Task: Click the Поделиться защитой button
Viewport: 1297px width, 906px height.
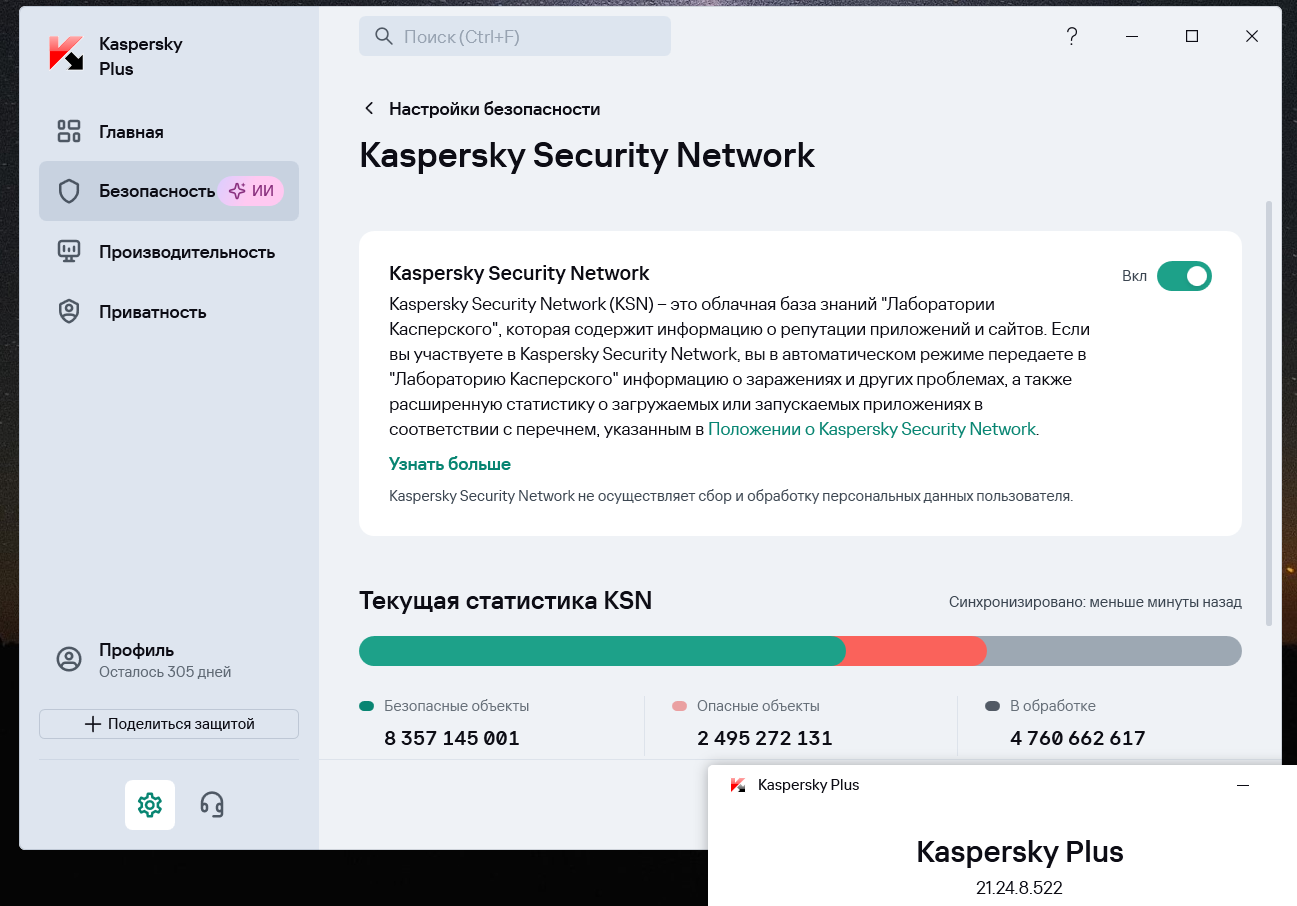Action: tap(169, 724)
